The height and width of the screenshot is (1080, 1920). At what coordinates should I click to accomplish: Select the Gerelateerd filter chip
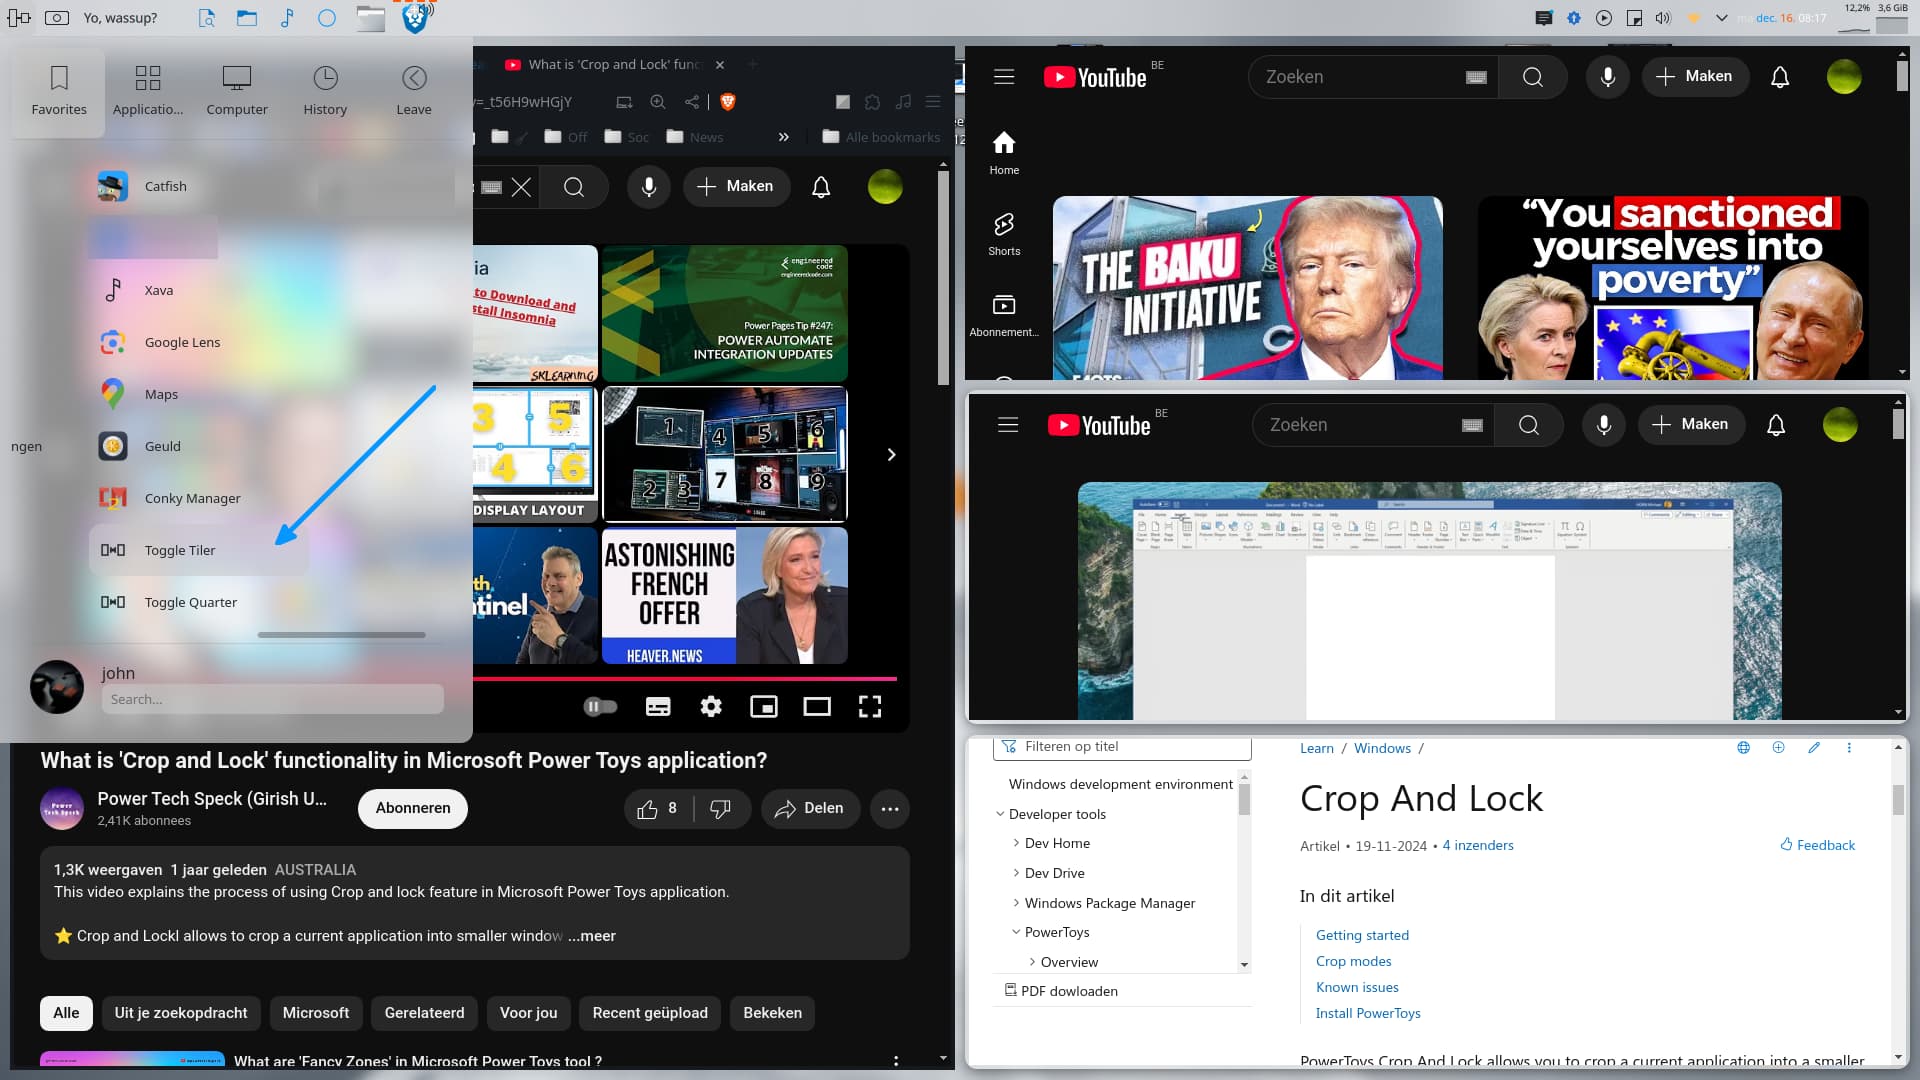click(424, 1013)
